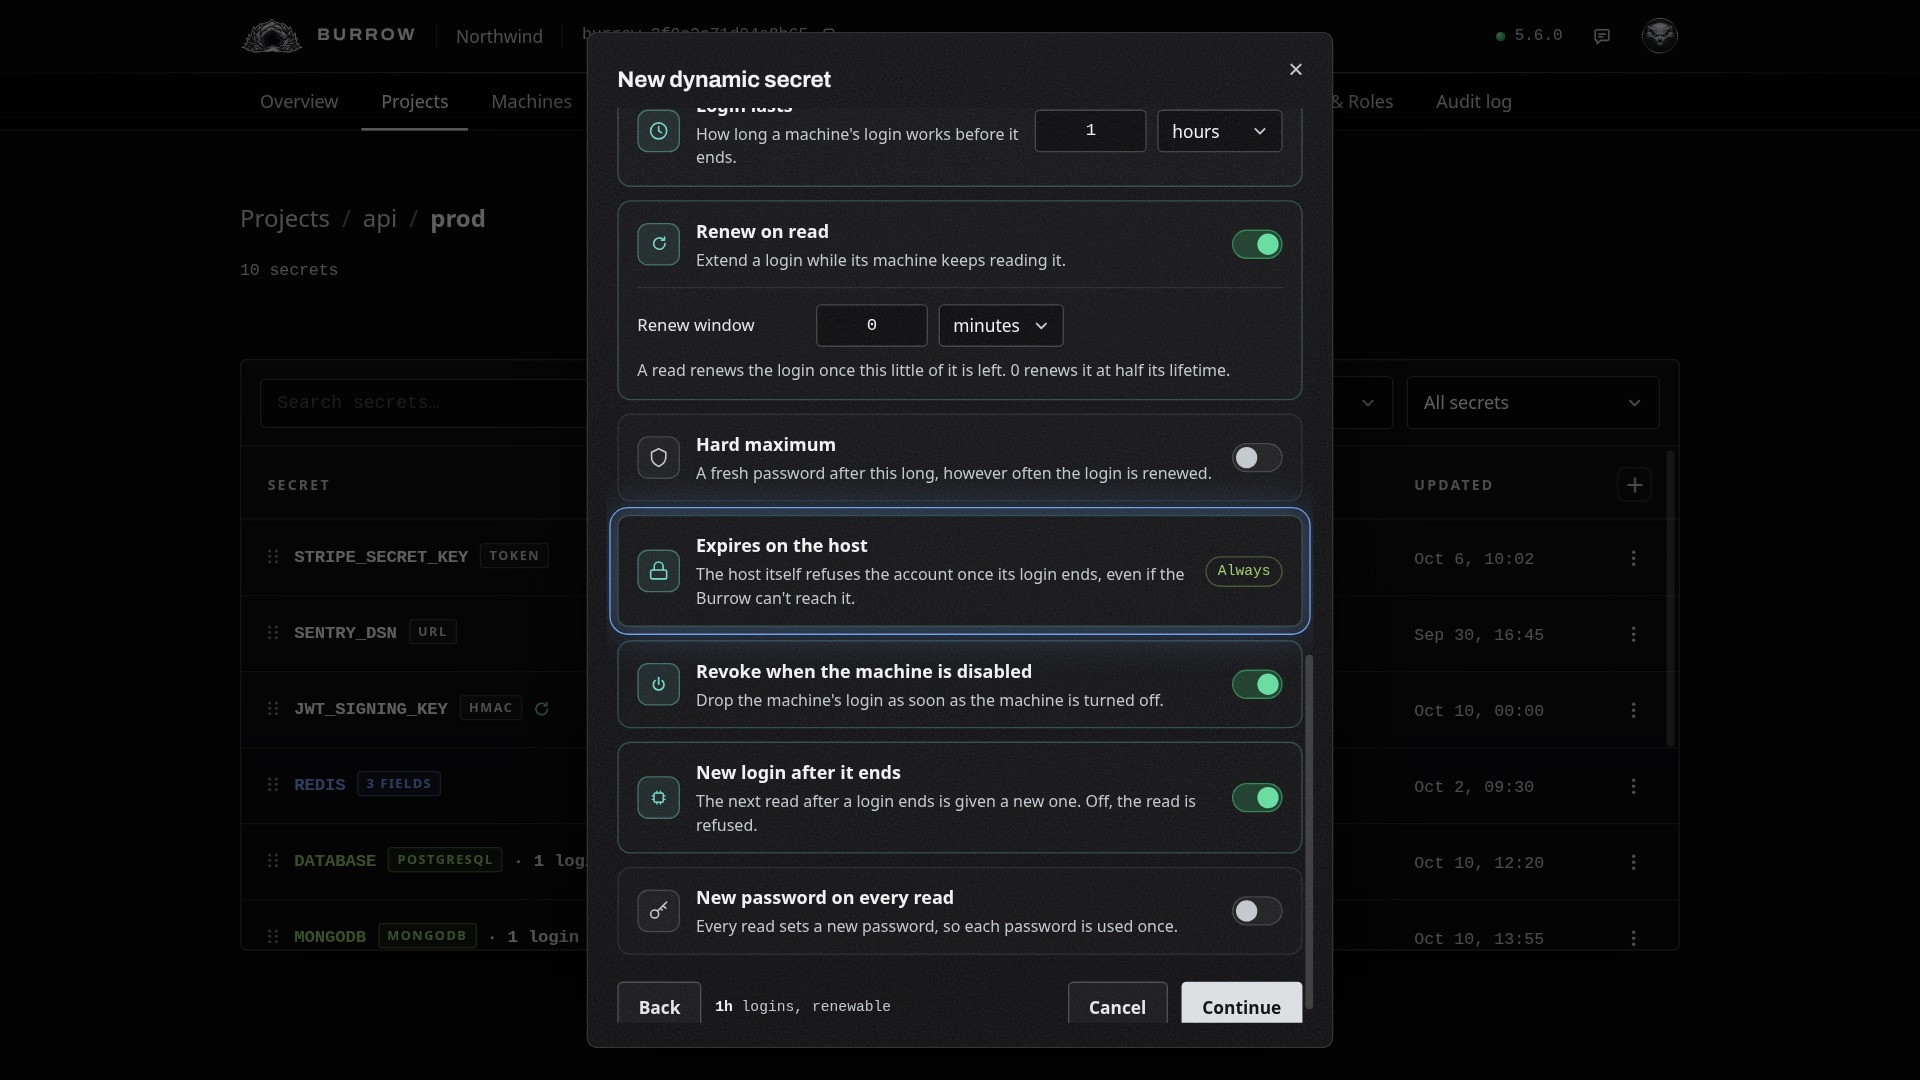Click the Expires on the host lock icon
This screenshot has width=1920, height=1080.
658,571
